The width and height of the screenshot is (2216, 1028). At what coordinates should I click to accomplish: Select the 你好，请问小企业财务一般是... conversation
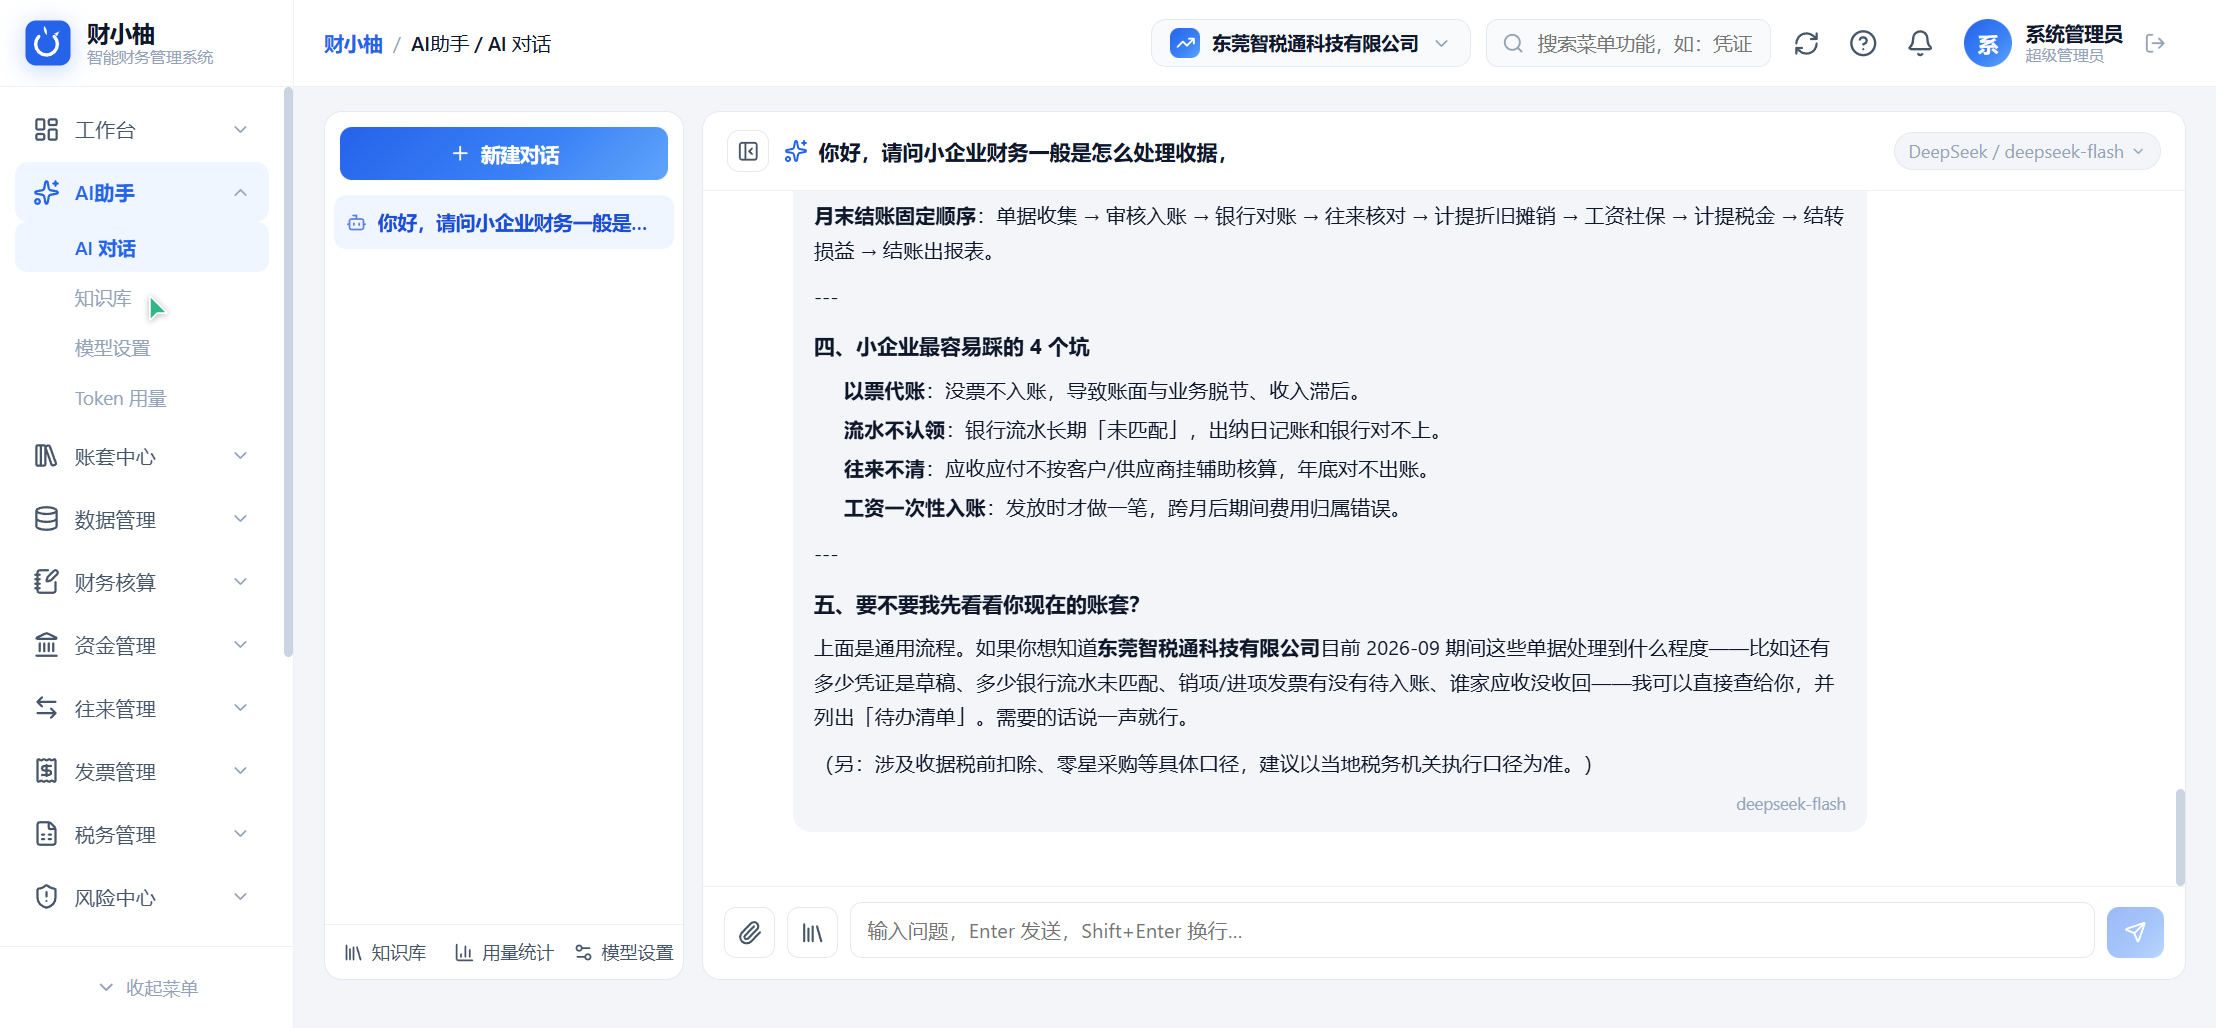[504, 223]
